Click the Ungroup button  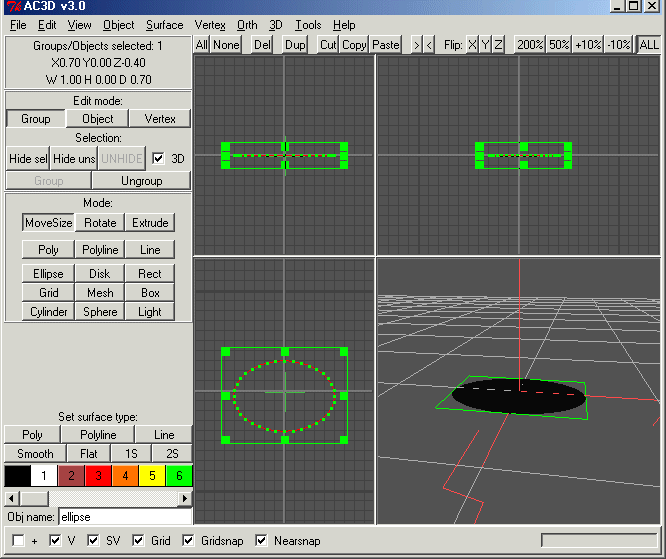coord(141,181)
